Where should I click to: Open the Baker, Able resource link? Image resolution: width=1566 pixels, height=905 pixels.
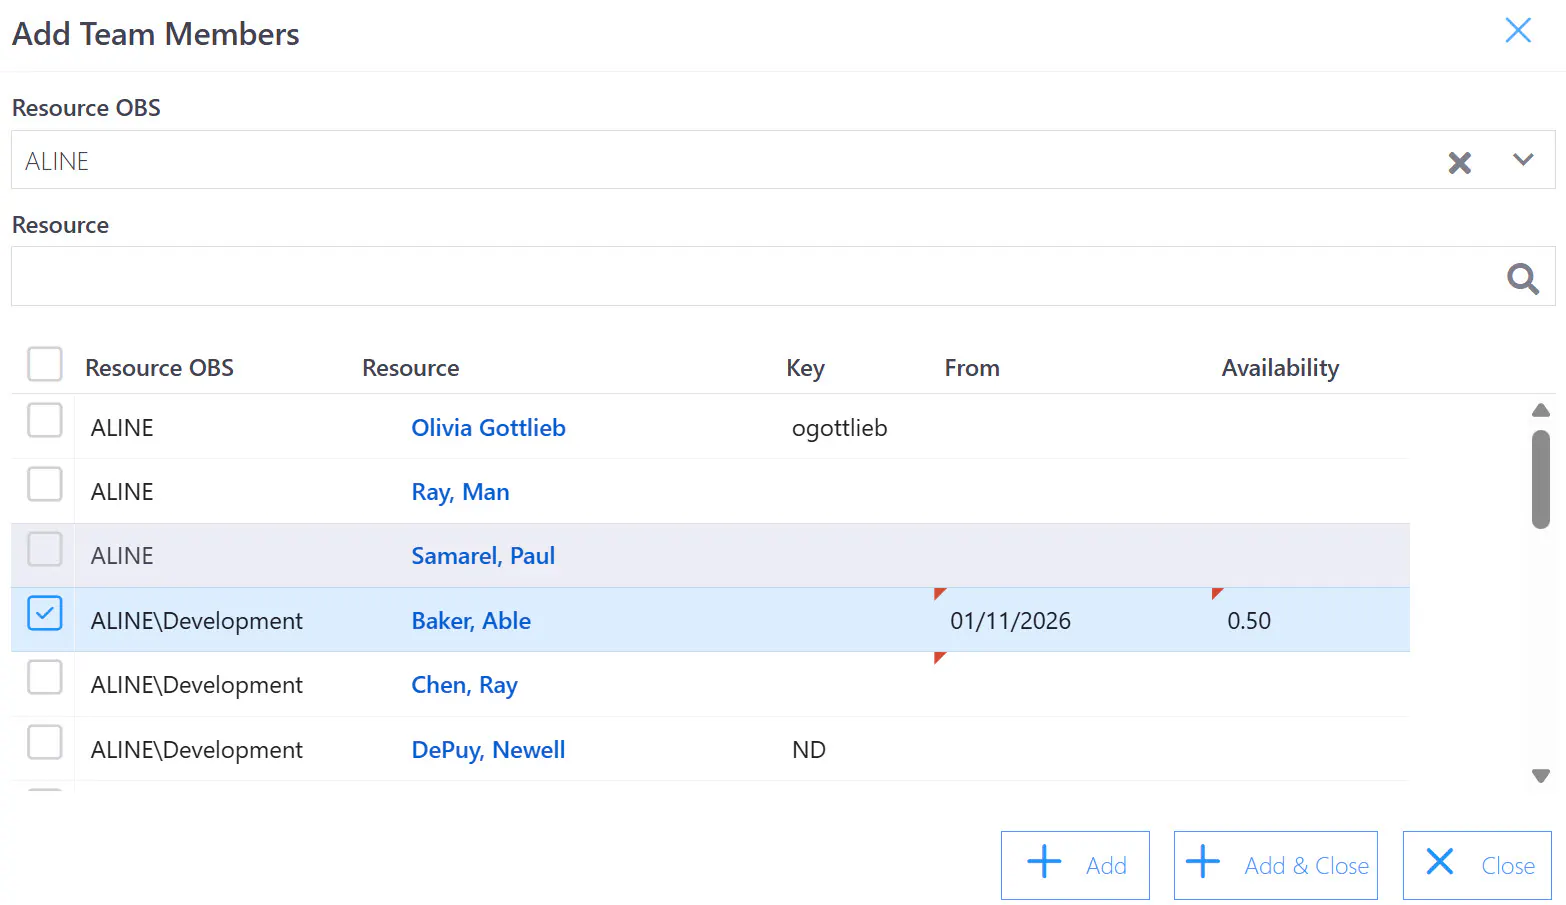click(471, 621)
